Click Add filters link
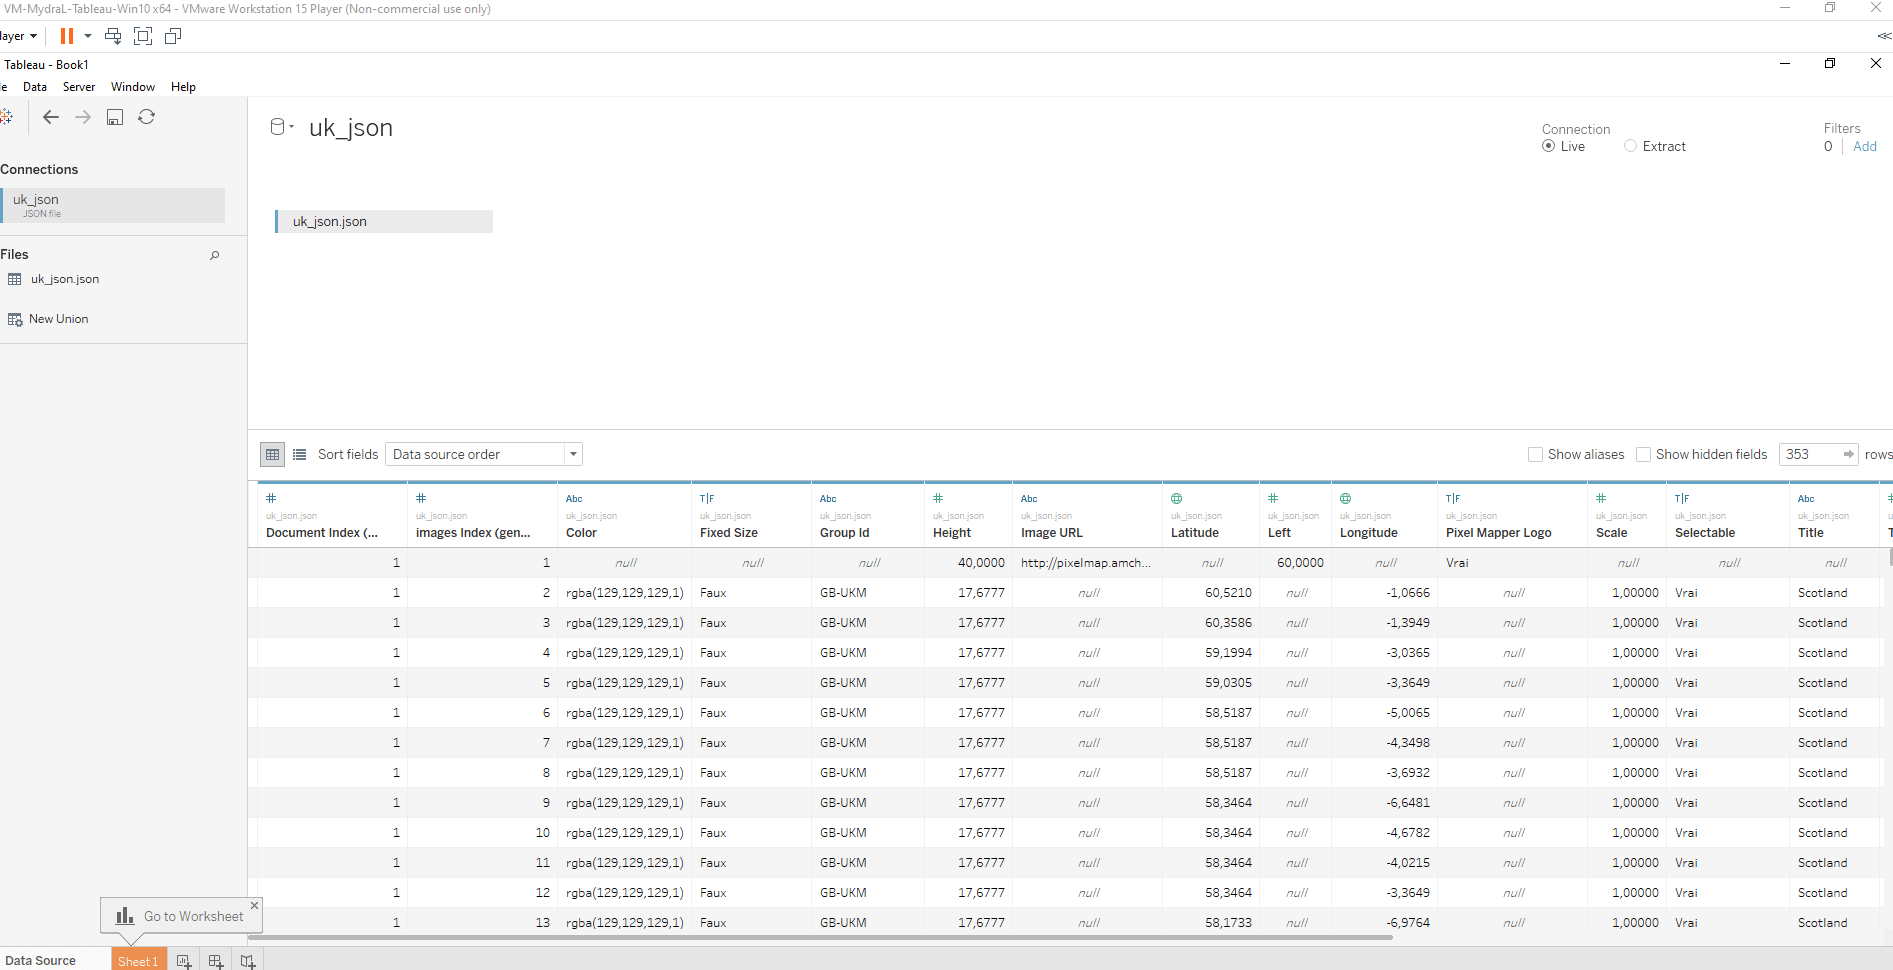The height and width of the screenshot is (970, 1893). 1865,146
